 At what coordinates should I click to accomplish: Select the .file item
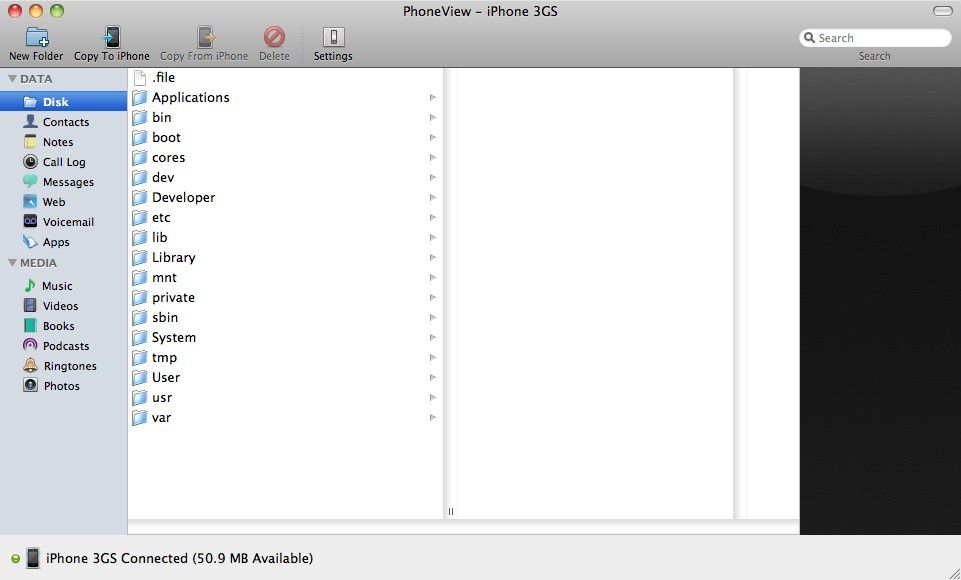coord(285,77)
